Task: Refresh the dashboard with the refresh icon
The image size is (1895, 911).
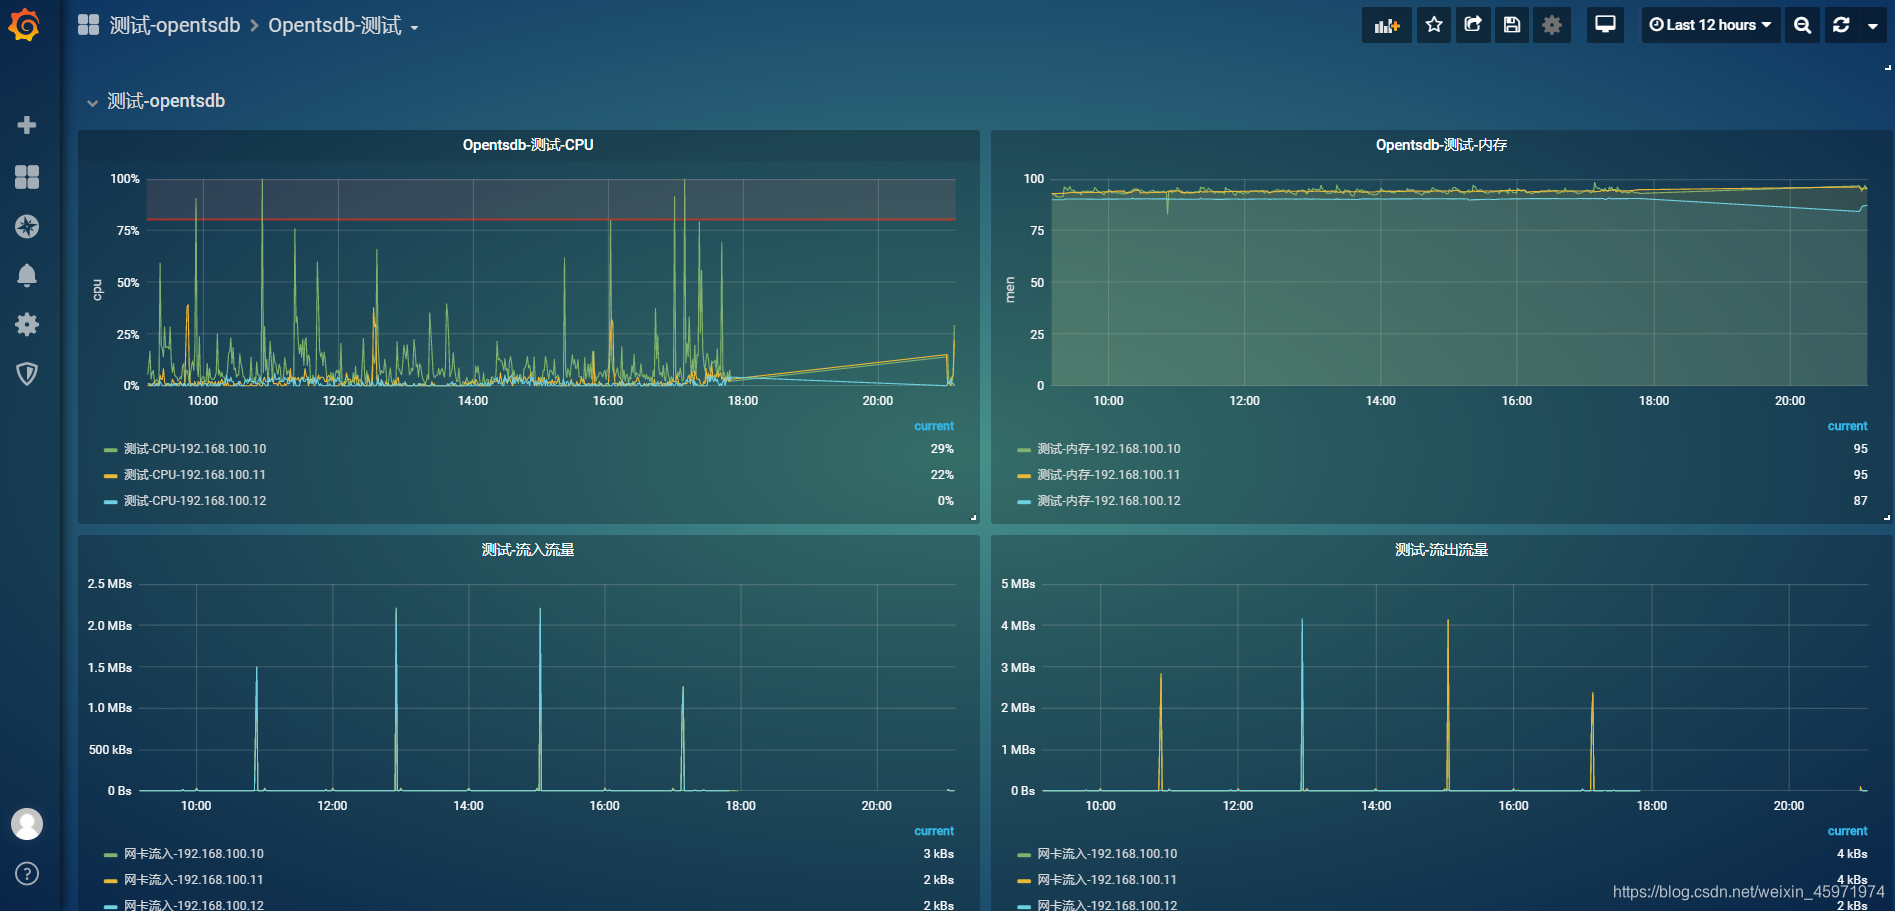Action: click(1841, 25)
